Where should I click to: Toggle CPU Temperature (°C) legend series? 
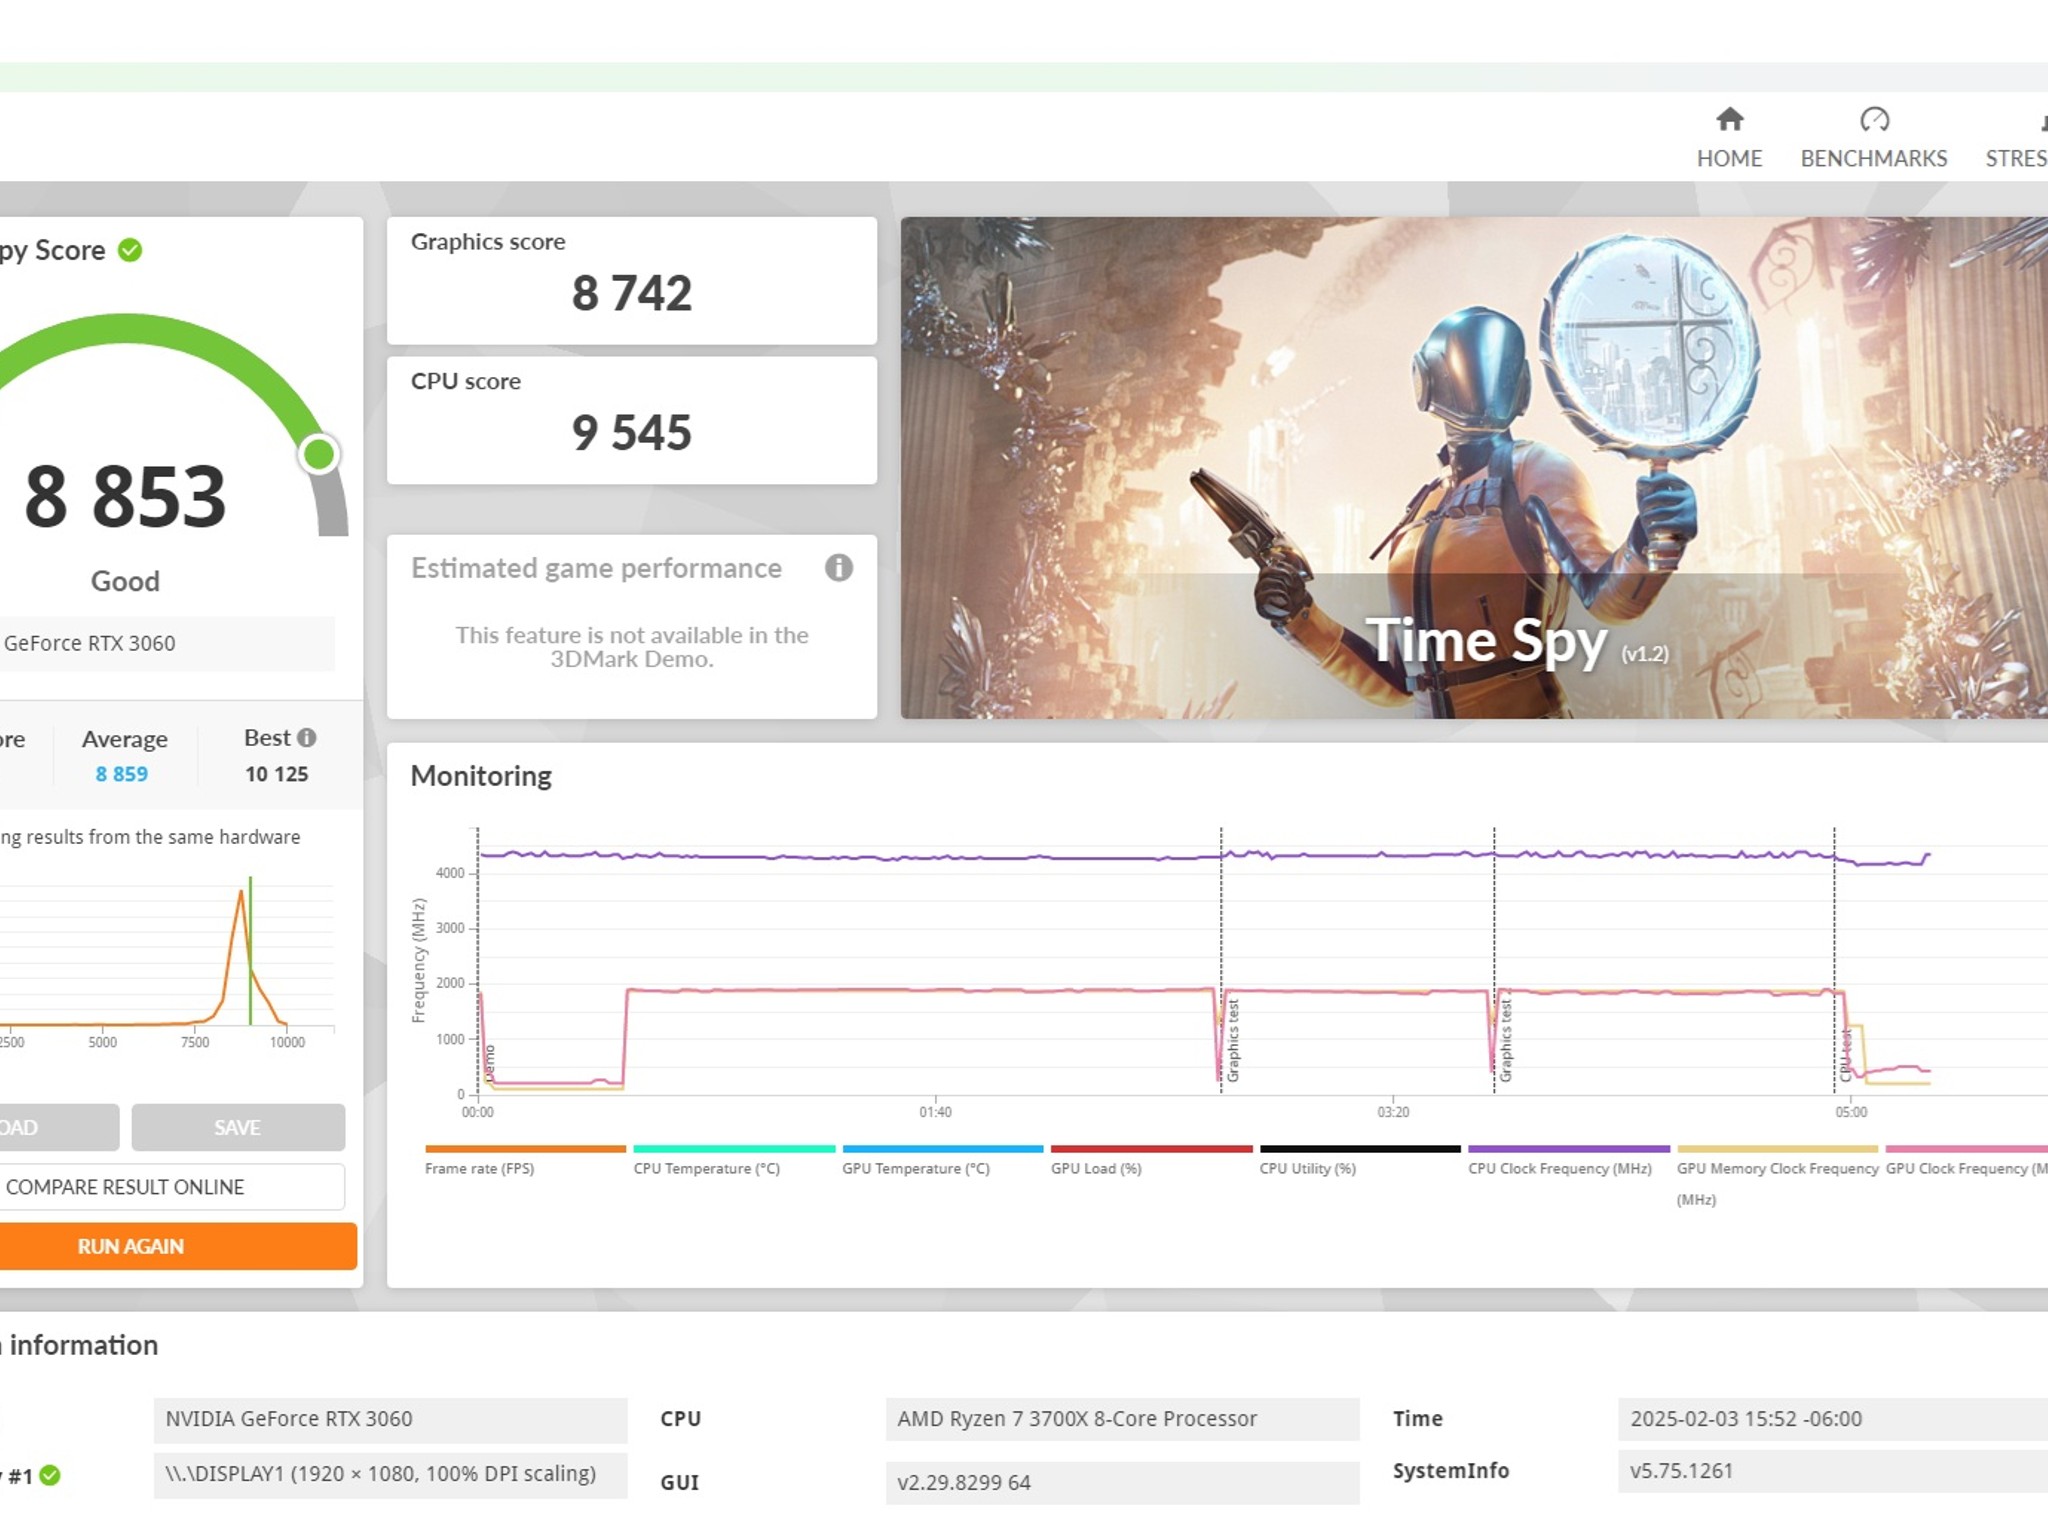tap(733, 1161)
